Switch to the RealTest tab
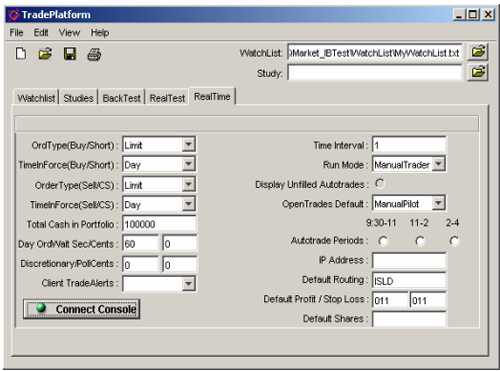Screen dimensions: 500x371 [x=167, y=98]
